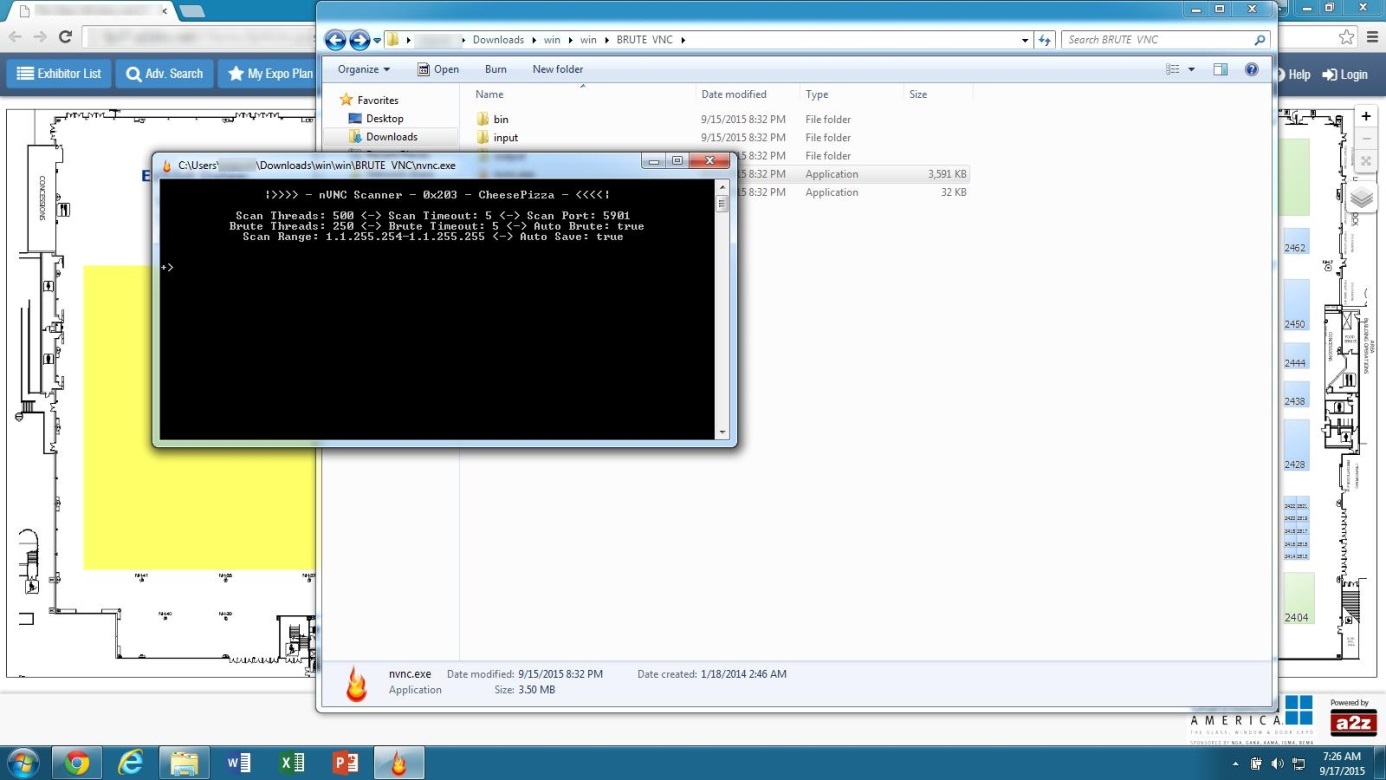Toggle the Explorer preview pane
1386x780 pixels.
[1220, 70]
